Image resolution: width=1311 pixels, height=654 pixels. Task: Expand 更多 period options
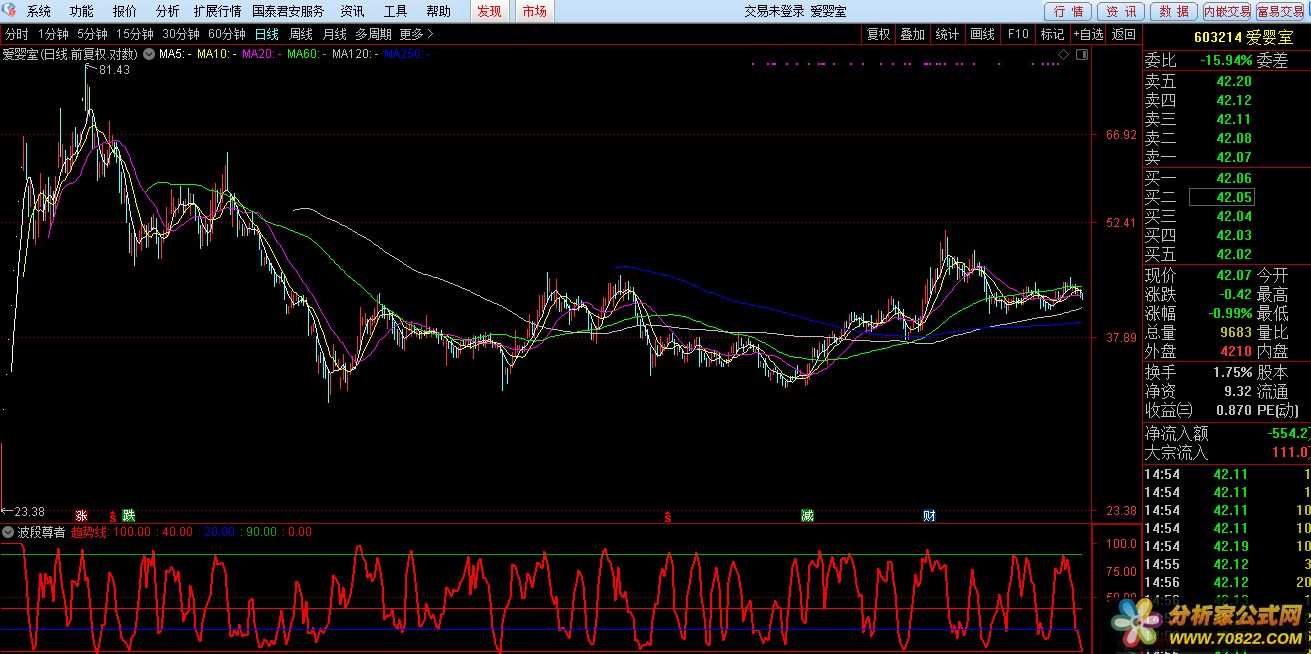click(416, 34)
